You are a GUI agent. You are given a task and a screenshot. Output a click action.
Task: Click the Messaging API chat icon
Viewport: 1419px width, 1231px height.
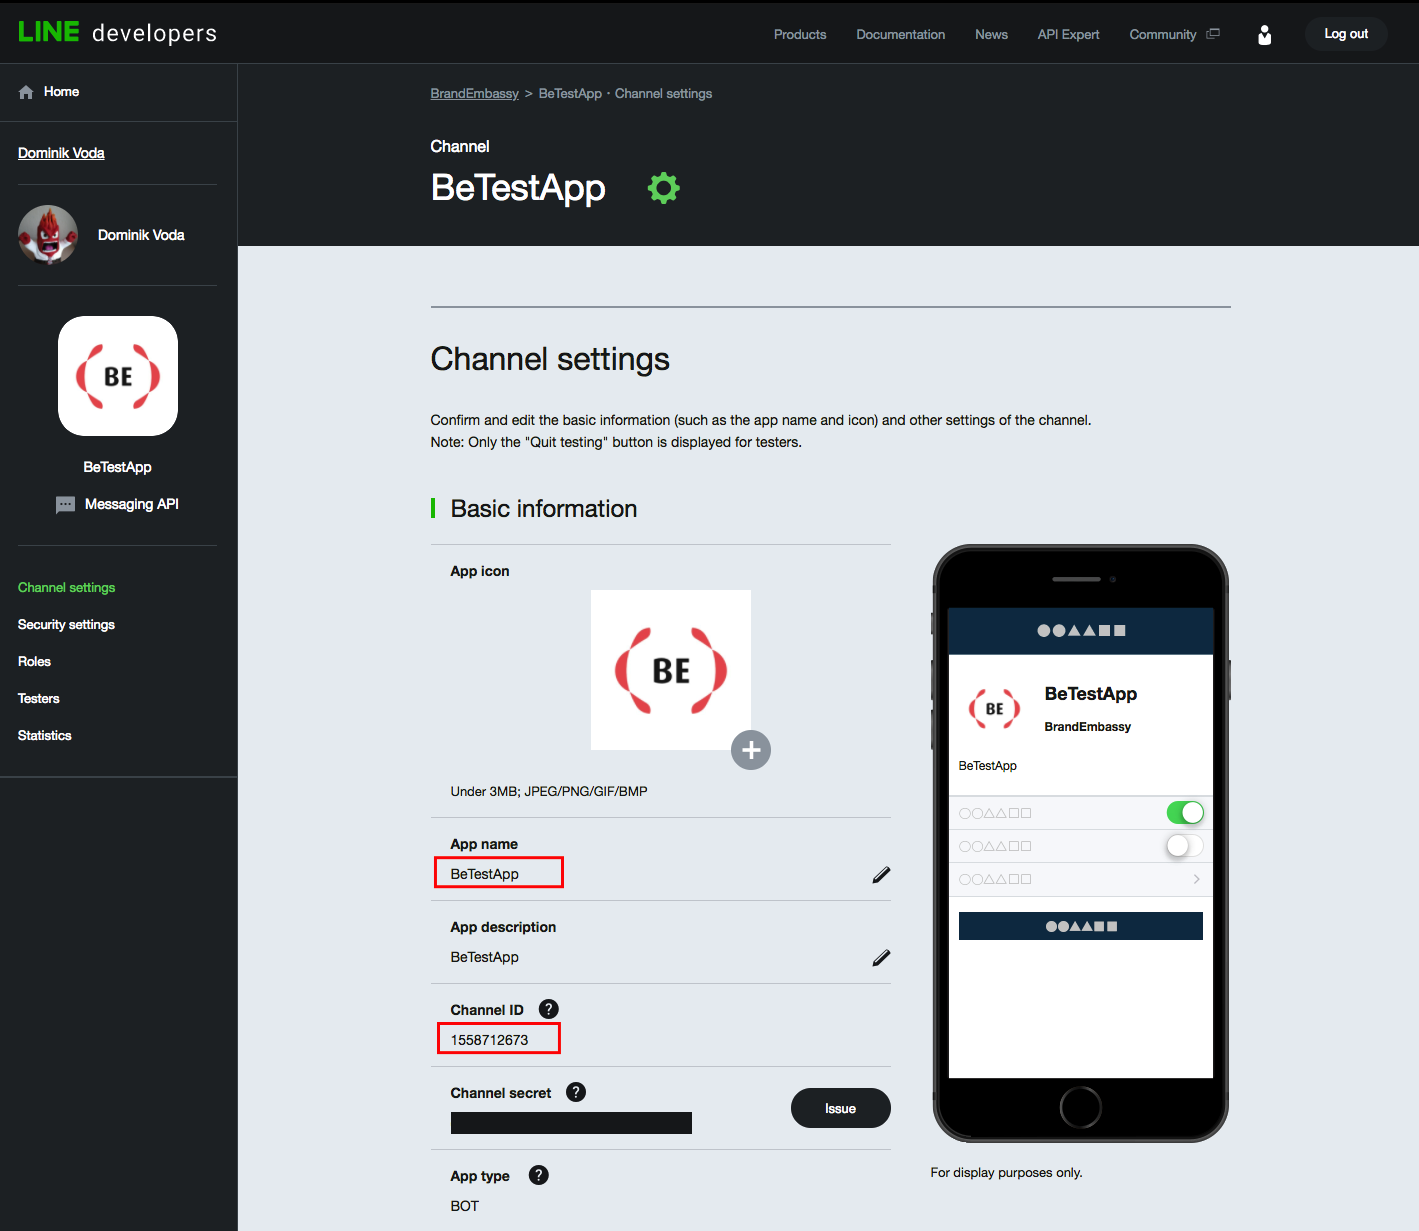(65, 505)
